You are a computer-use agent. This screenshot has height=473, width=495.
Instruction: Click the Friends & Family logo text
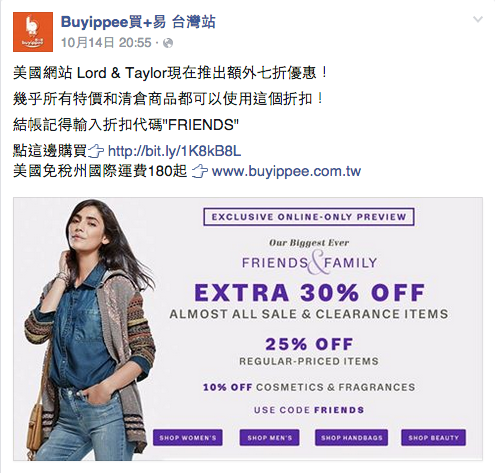(x=309, y=263)
